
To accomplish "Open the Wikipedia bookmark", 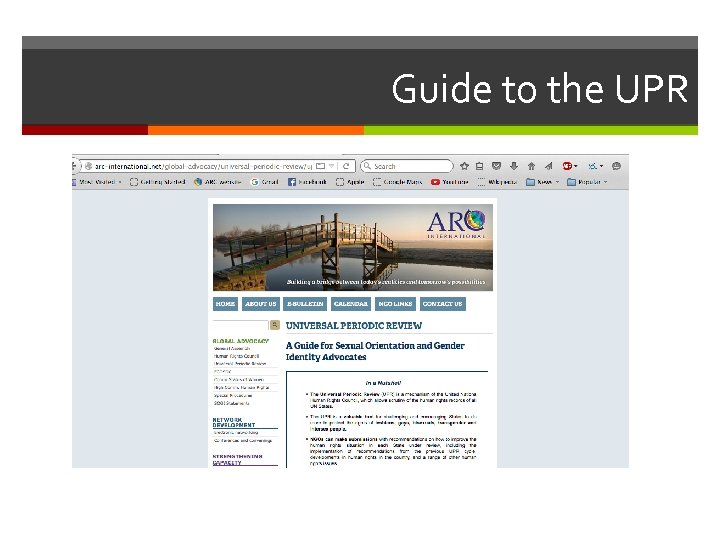I will [x=497, y=182].
